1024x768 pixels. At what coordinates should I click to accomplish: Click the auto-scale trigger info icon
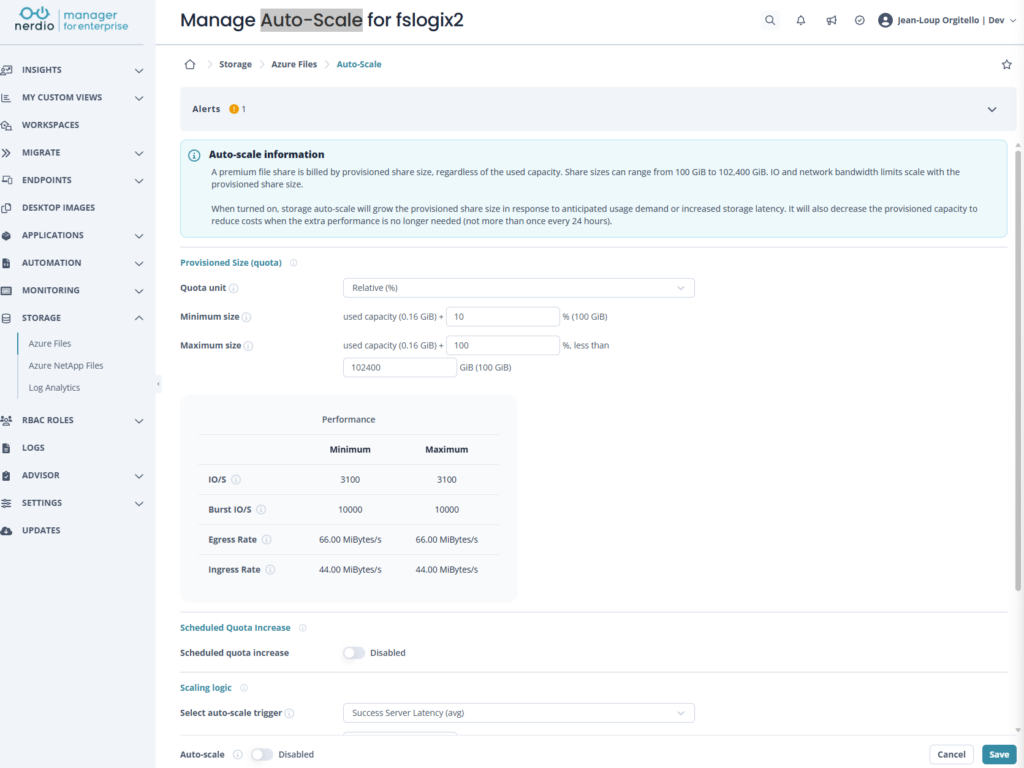click(289, 713)
